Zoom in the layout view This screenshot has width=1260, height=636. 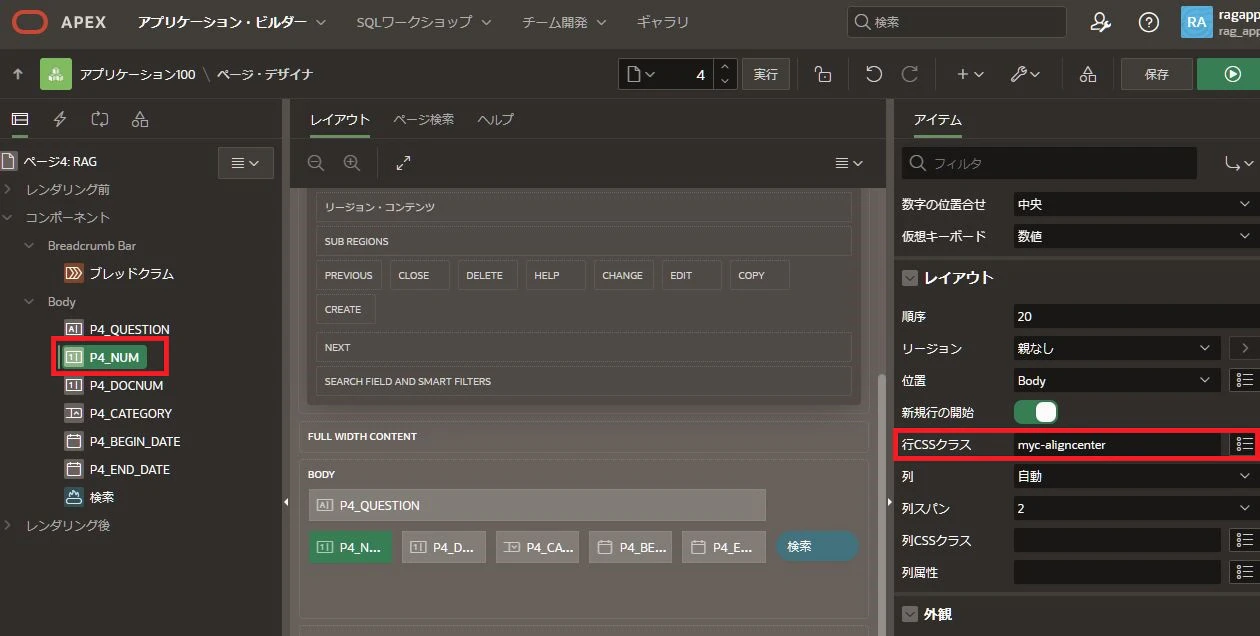[x=352, y=163]
